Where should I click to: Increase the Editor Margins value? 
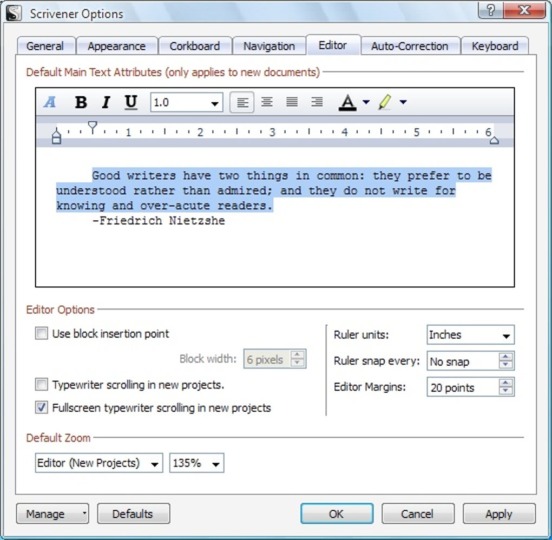pos(506,383)
